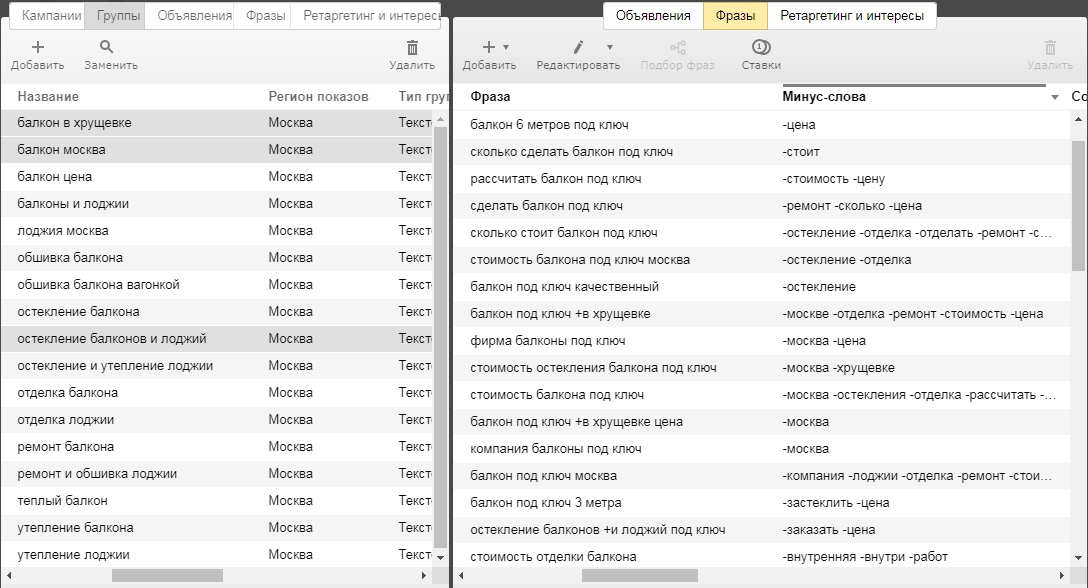Select phrase 'фирма балконы под ключ'

click(x=548, y=342)
